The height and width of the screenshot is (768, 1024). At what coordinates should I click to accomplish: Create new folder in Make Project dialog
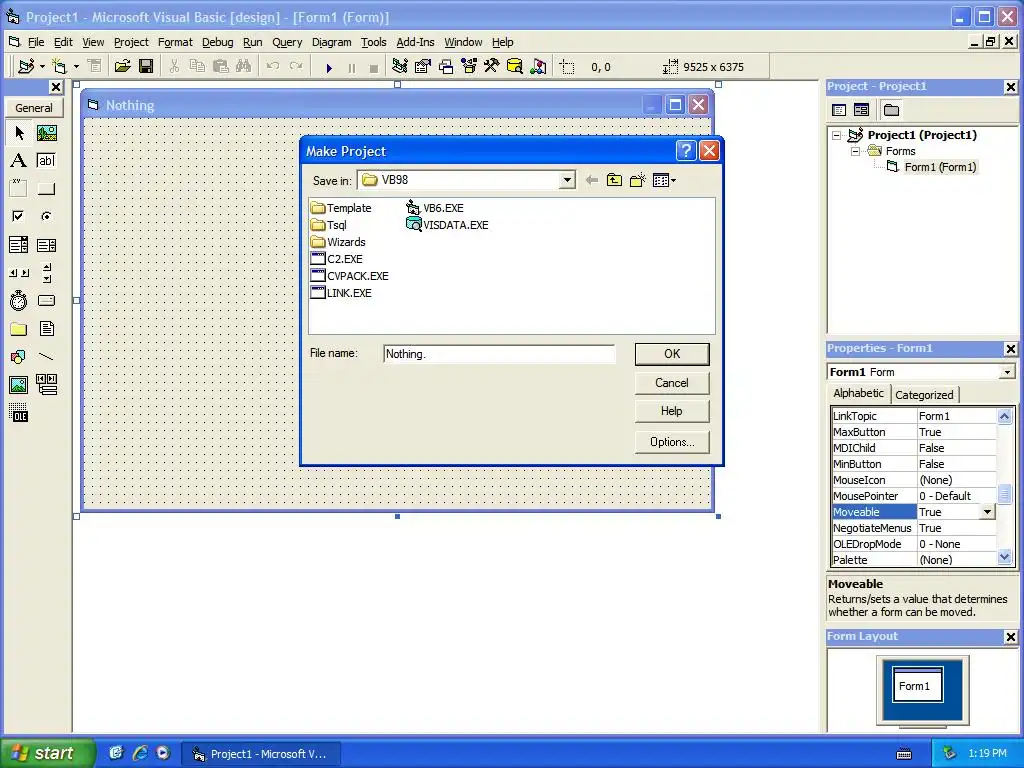click(637, 180)
